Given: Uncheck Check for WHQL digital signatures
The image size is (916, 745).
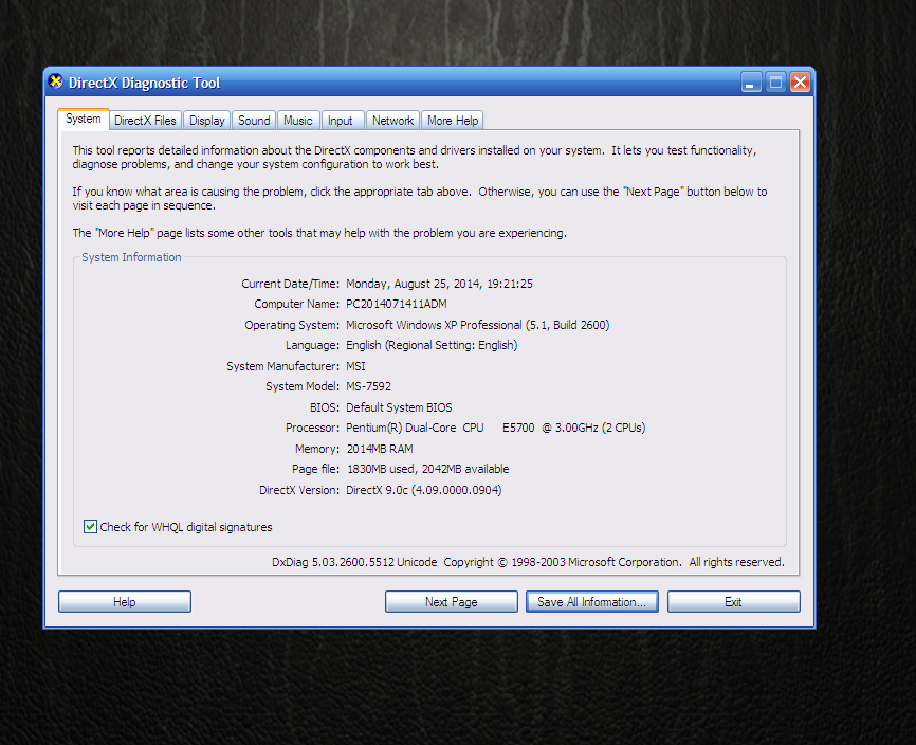Looking at the screenshot, I should (91, 527).
